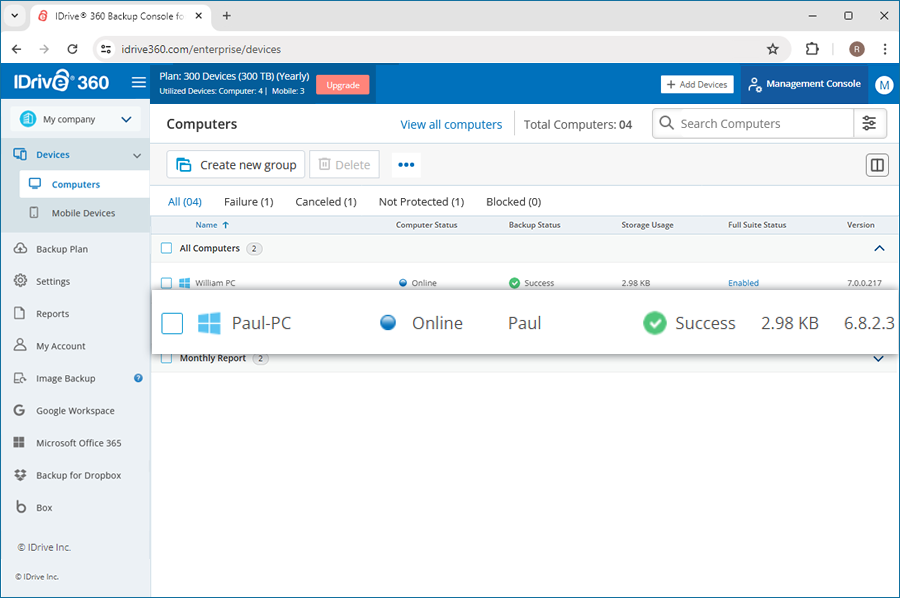Open My company dropdown
Image resolution: width=900 pixels, height=598 pixels.
coord(76,119)
